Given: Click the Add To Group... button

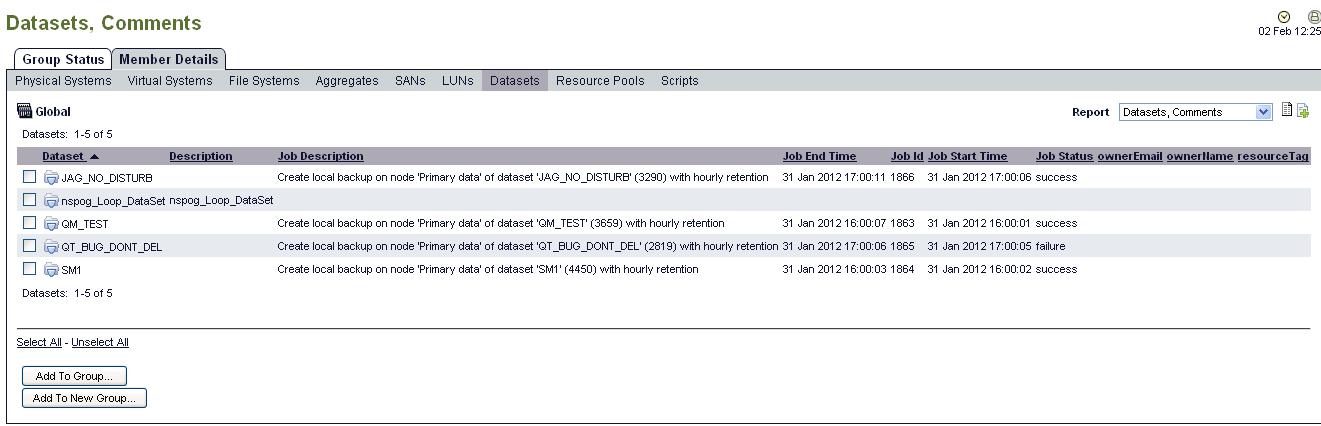Looking at the screenshot, I should [74, 376].
